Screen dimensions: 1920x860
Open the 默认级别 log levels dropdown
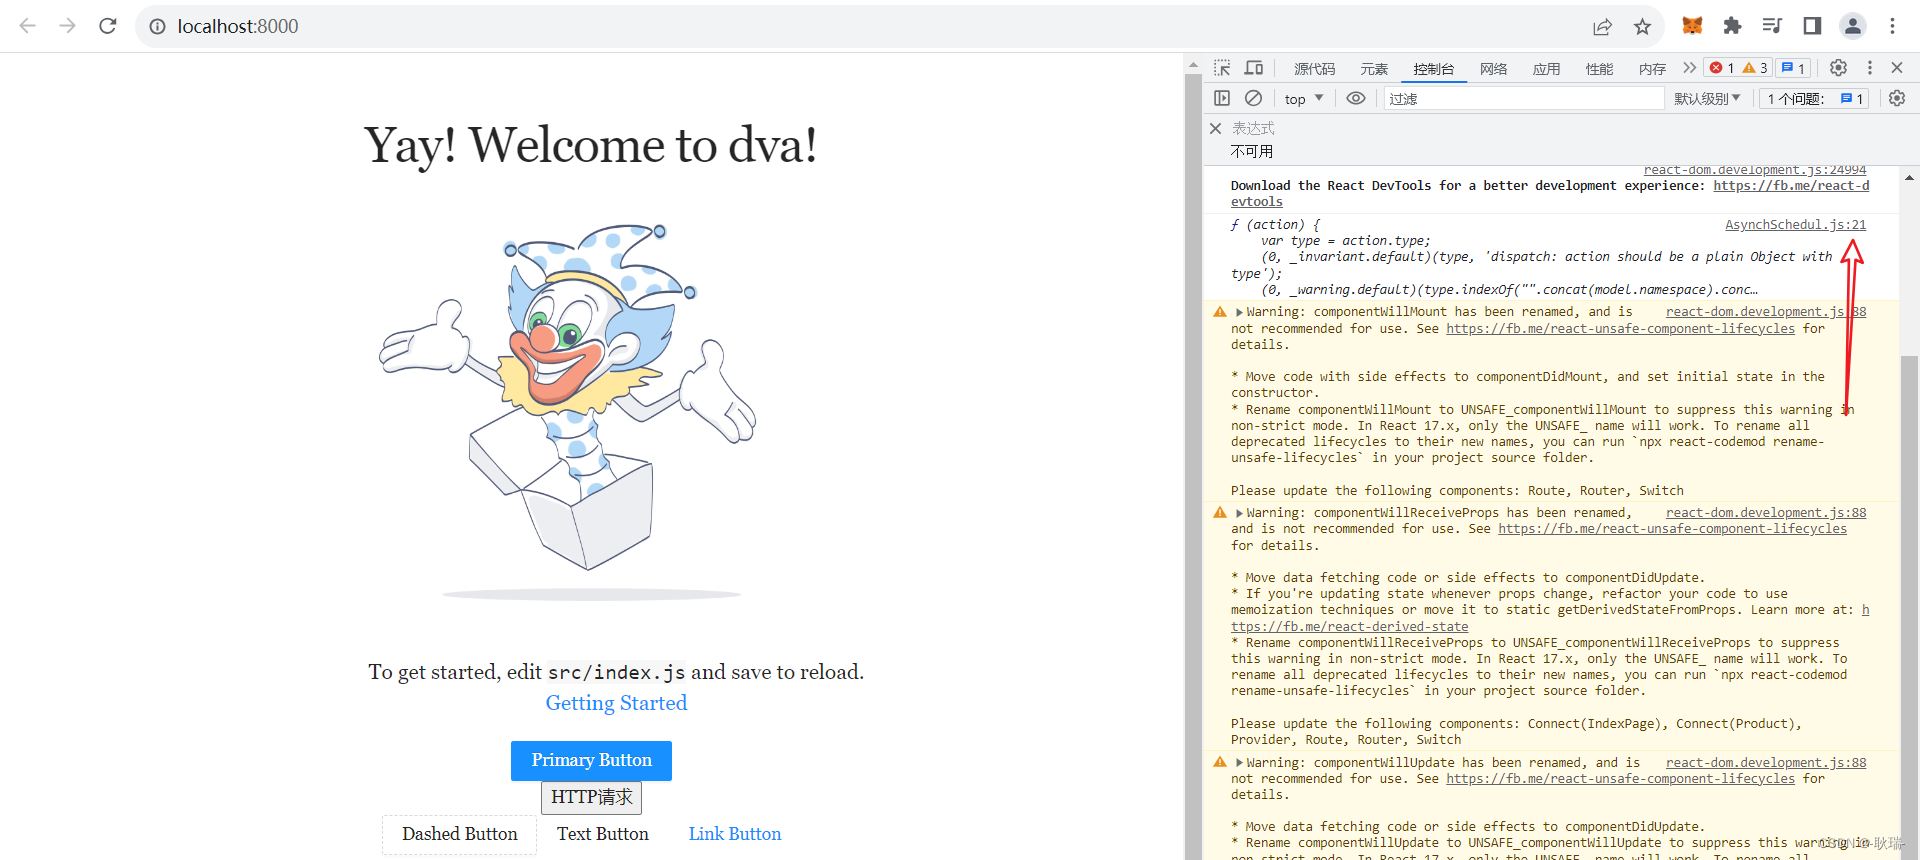coord(1707,98)
